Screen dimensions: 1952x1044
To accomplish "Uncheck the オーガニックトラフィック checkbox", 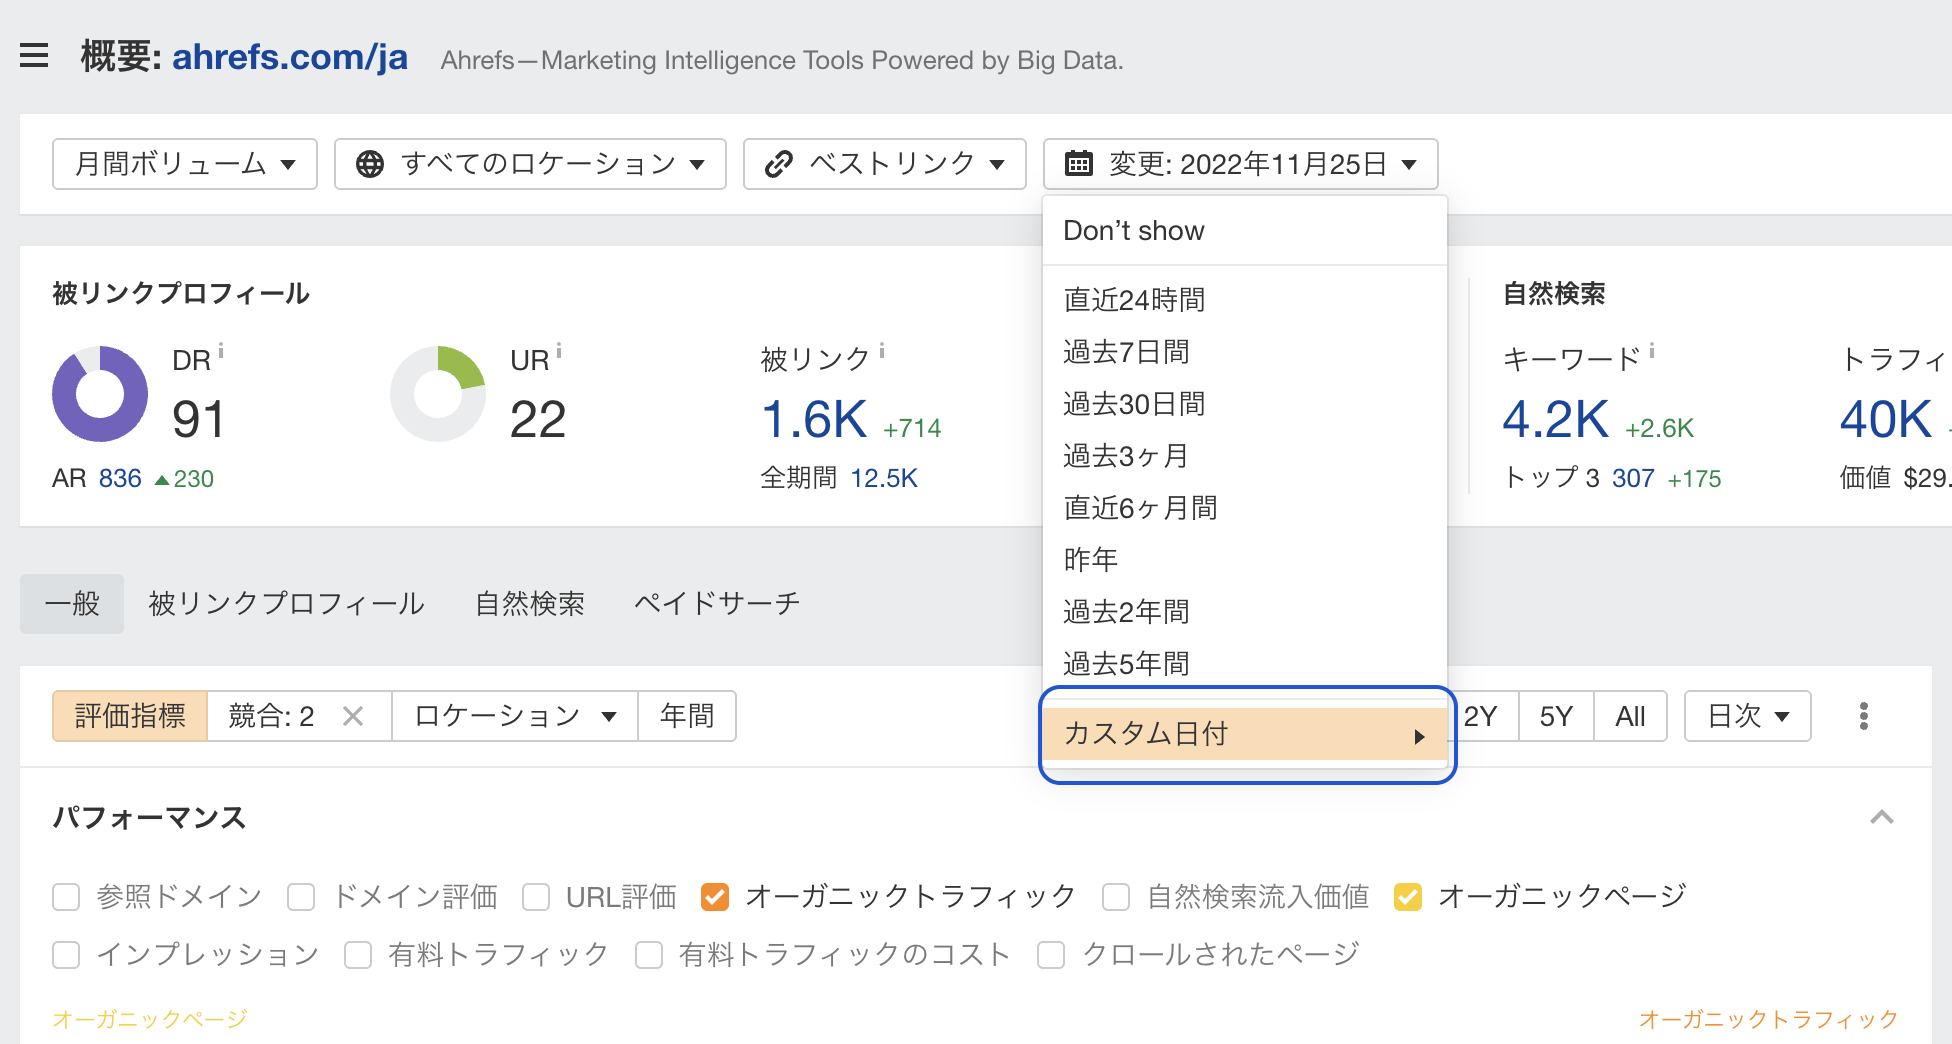I will click(715, 897).
